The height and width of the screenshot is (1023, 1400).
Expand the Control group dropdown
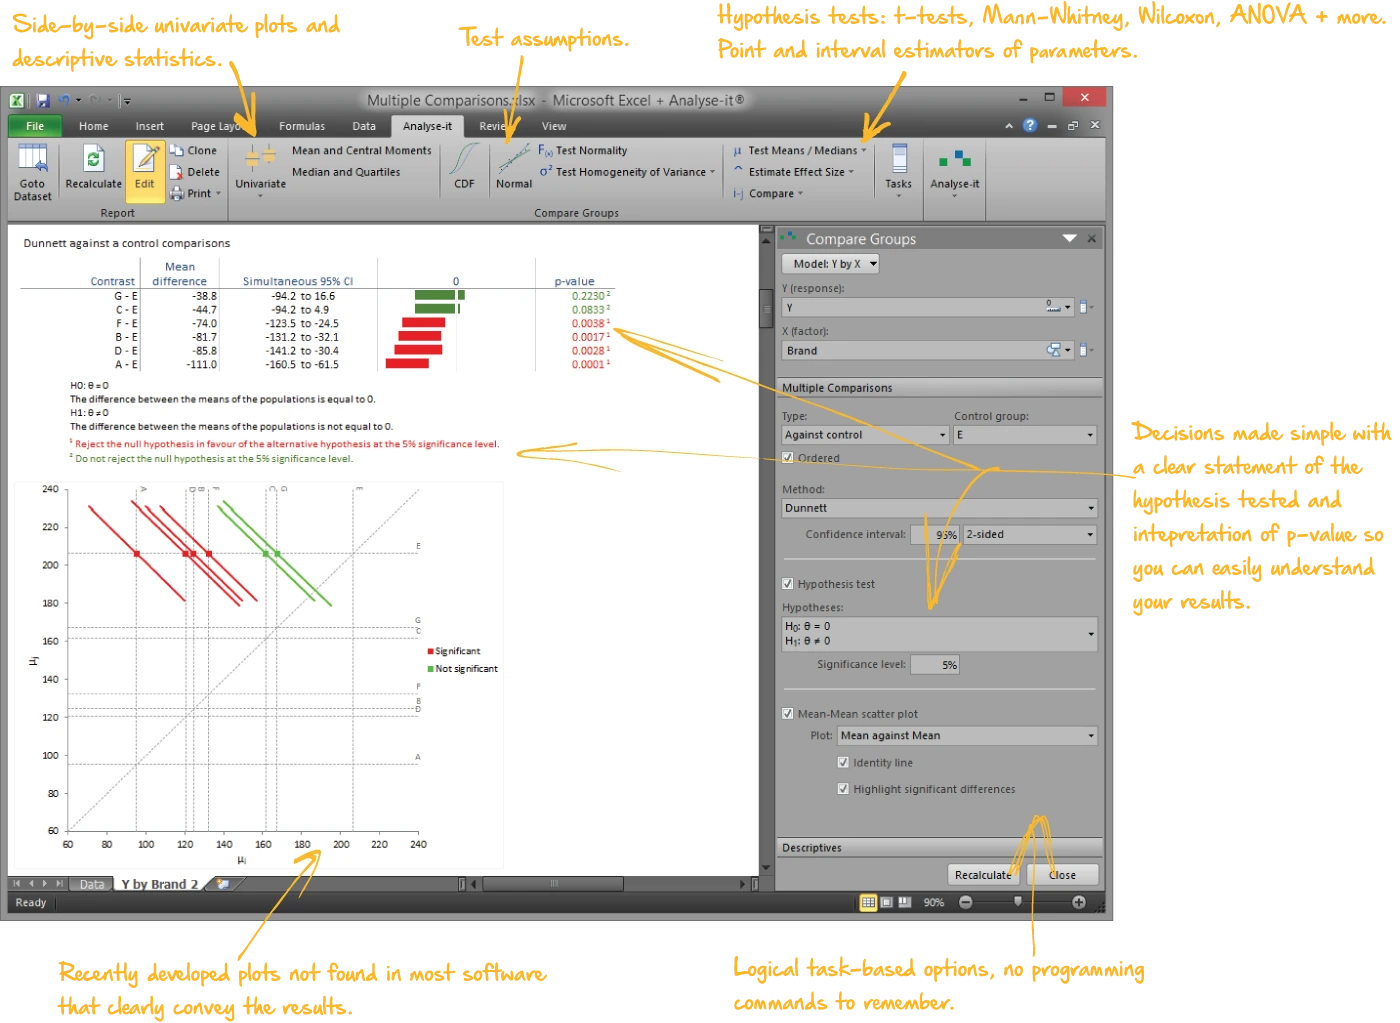click(1024, 435)
